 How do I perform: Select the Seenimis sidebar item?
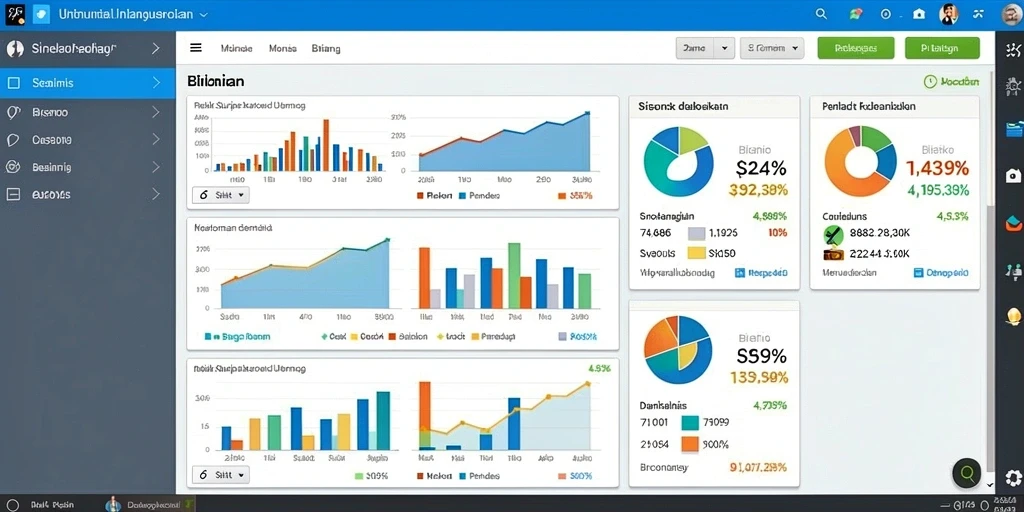pos(88,83)
